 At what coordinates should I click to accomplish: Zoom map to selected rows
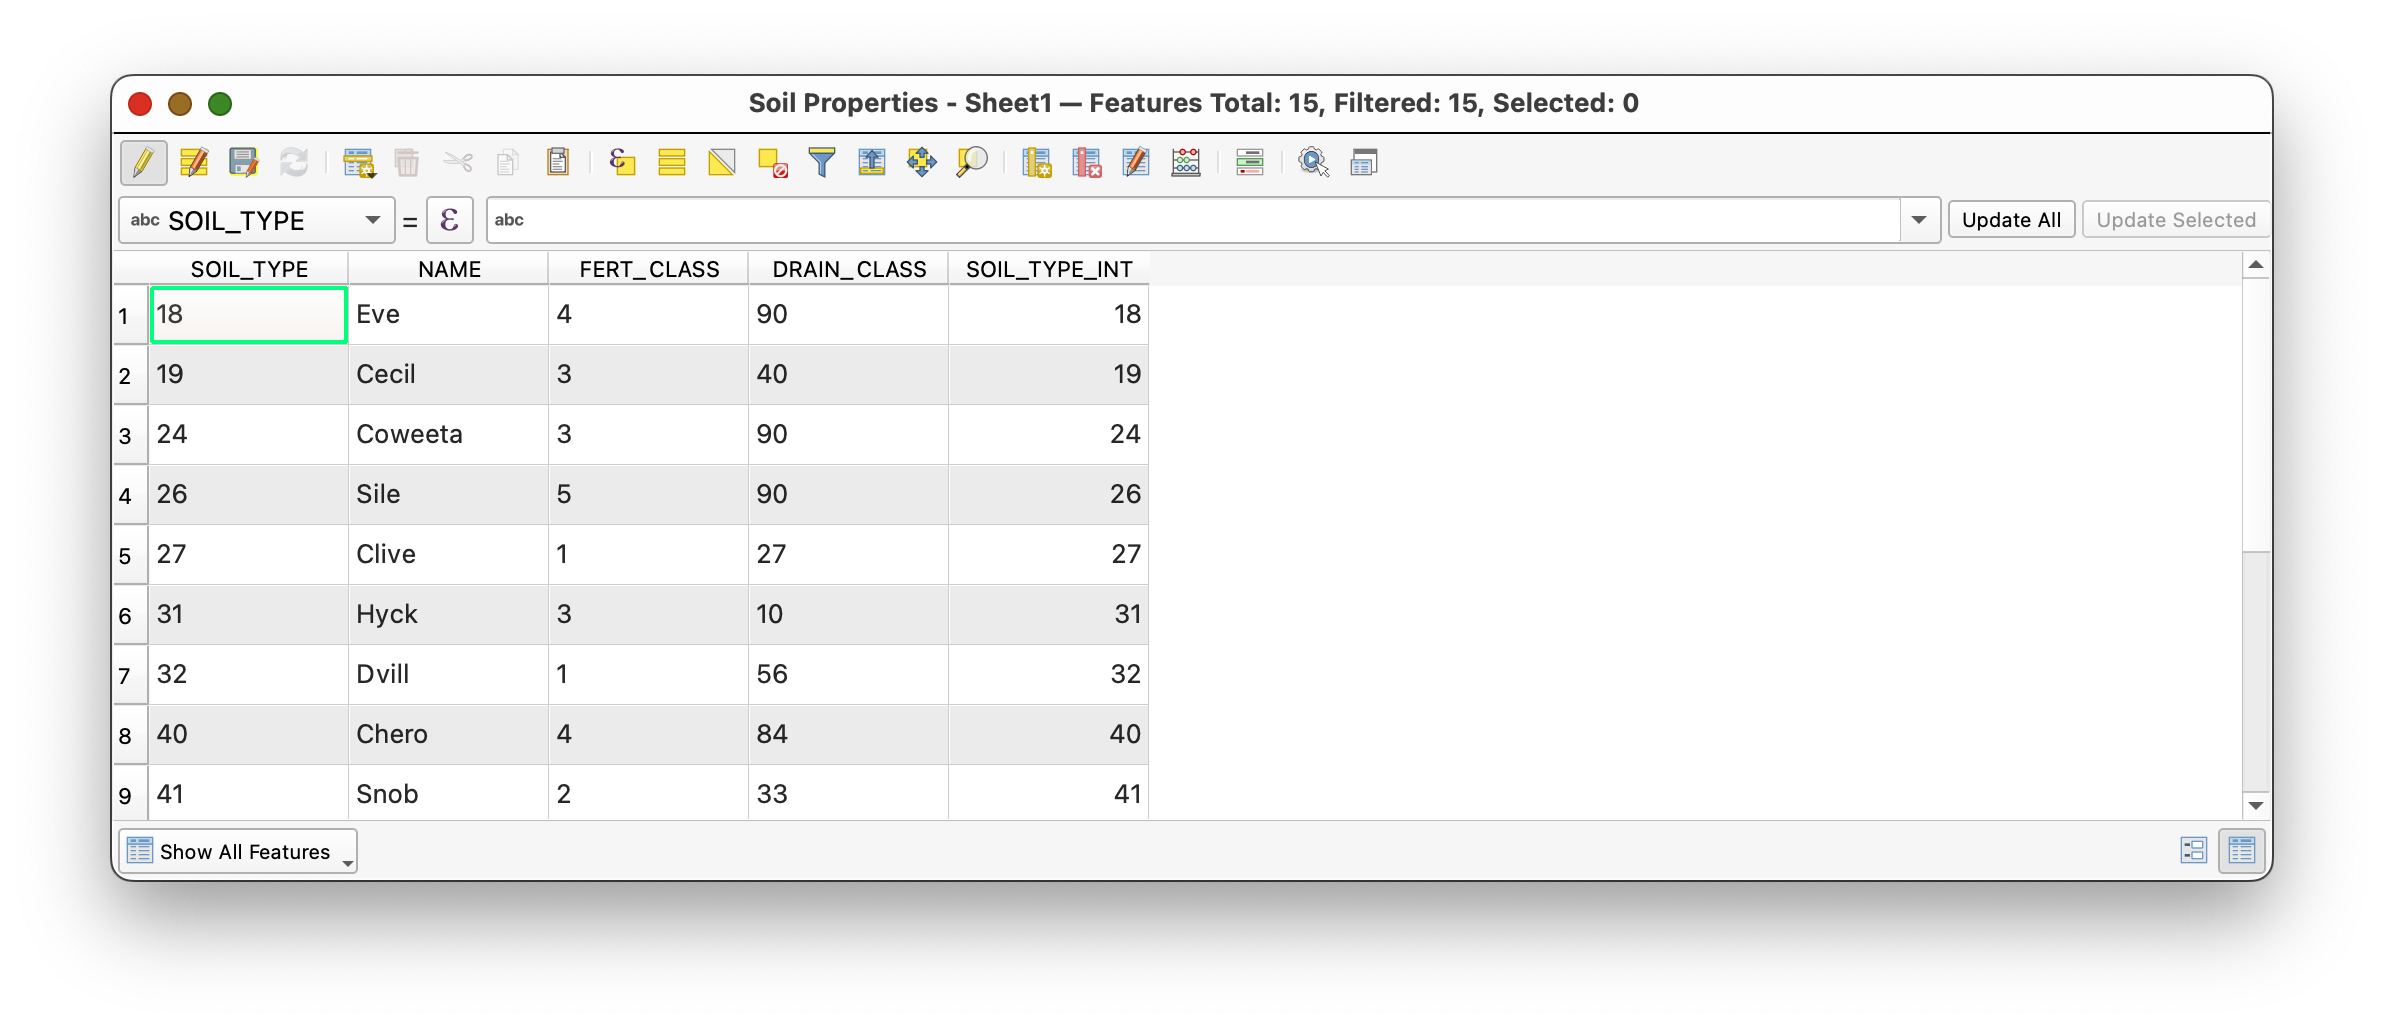pos(972,162)
